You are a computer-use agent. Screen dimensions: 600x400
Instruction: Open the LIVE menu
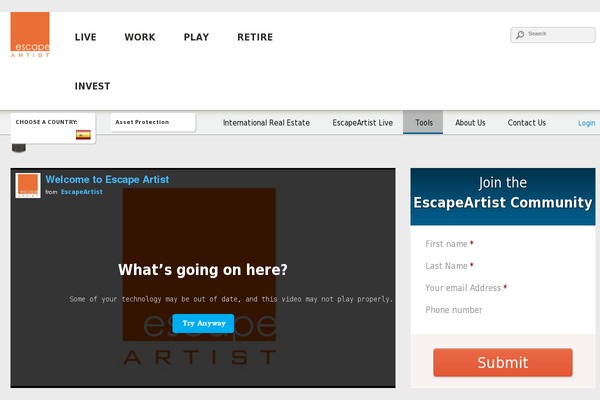tap(86, 37)
